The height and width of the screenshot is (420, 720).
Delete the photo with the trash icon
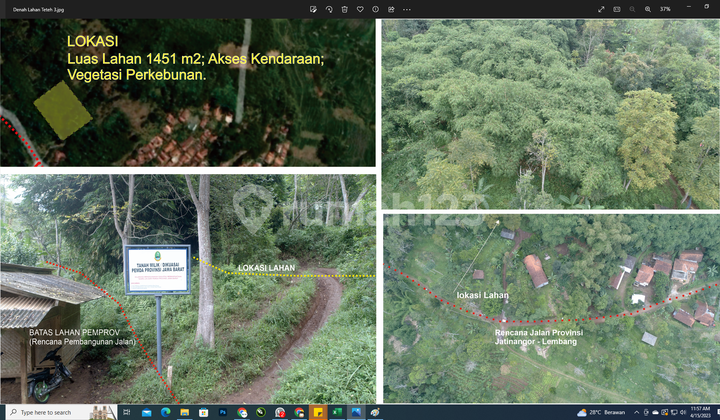(x=344, y=9)
